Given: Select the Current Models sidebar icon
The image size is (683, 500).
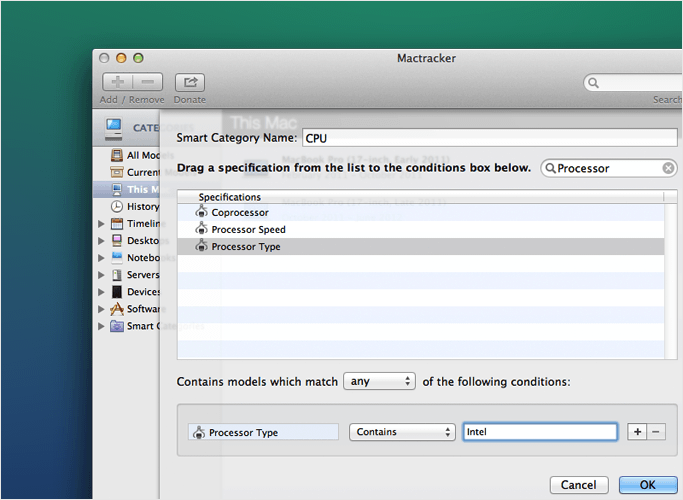Looking at the screenshot, I should point(117,172).
